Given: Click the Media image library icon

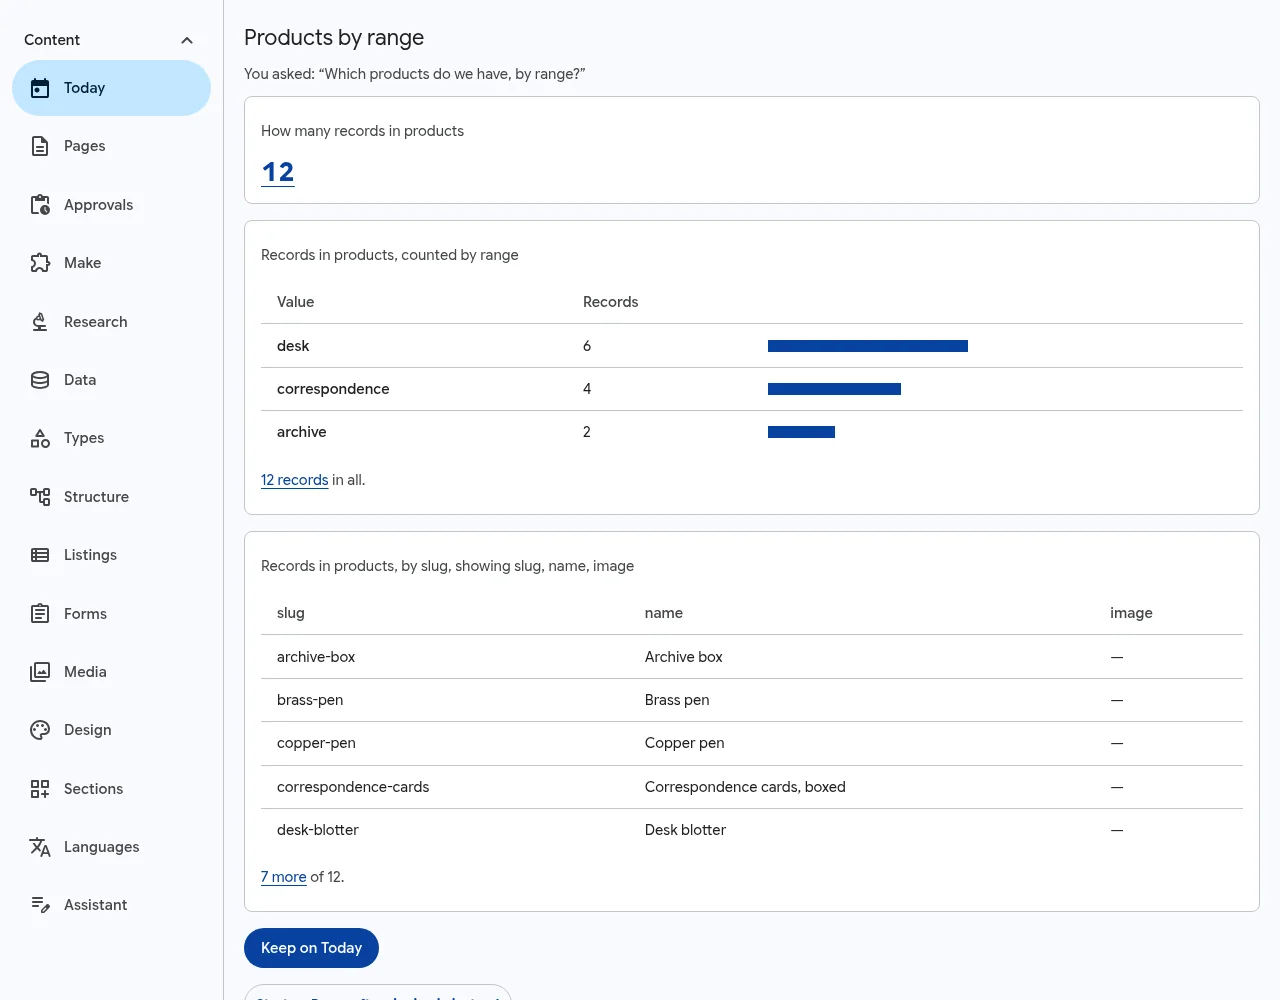Looking at the screenshot, I should [x=40, y=672].
